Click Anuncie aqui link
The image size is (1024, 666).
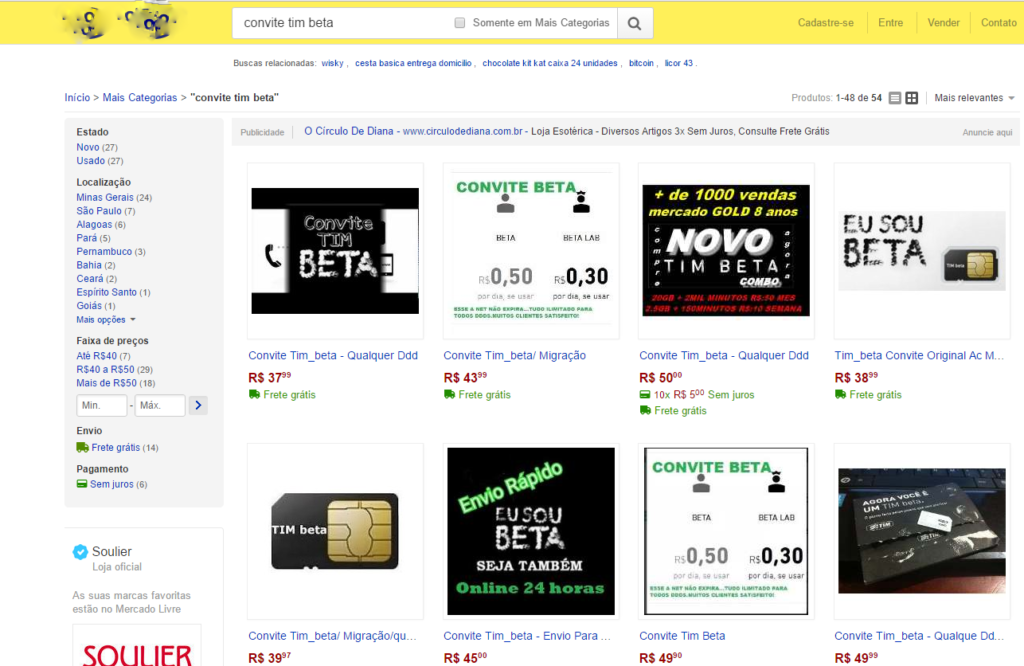pyautogui.click(x=987, y=133)
